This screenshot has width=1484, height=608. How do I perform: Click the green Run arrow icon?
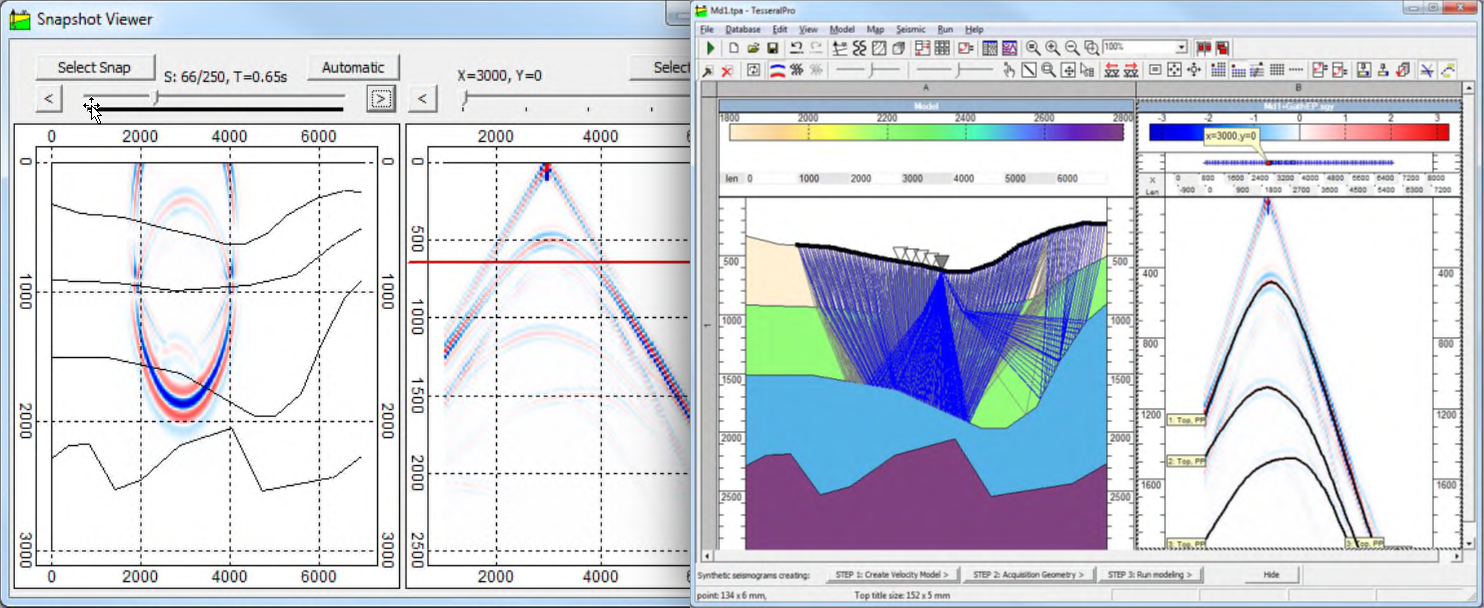point(710,48)
